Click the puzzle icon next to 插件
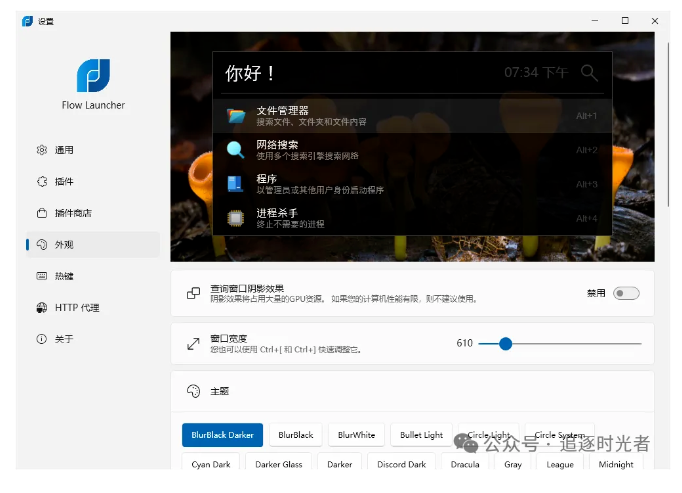This screenshot has width=682, height=493. pos(42,181)
